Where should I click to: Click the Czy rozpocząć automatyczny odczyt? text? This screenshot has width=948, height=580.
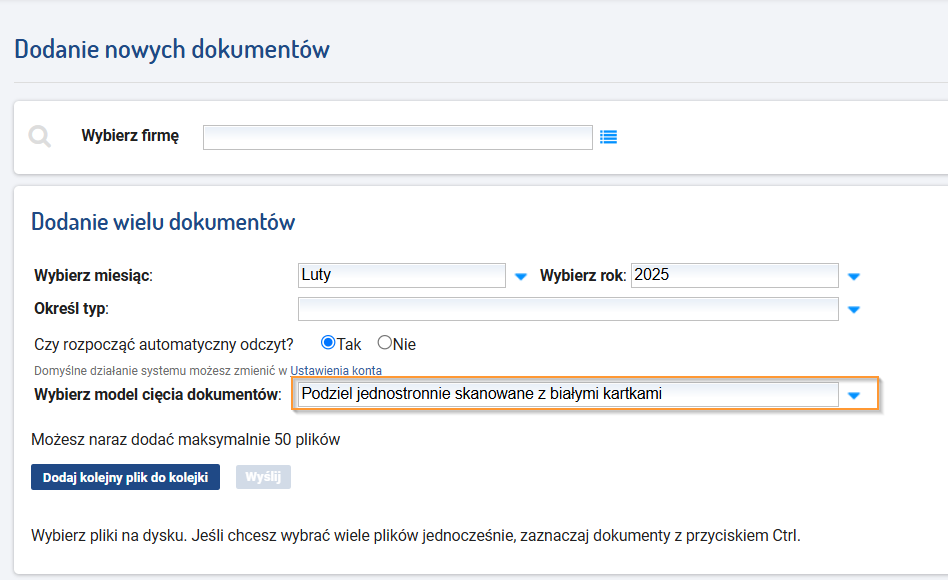[x=163, y=345]
